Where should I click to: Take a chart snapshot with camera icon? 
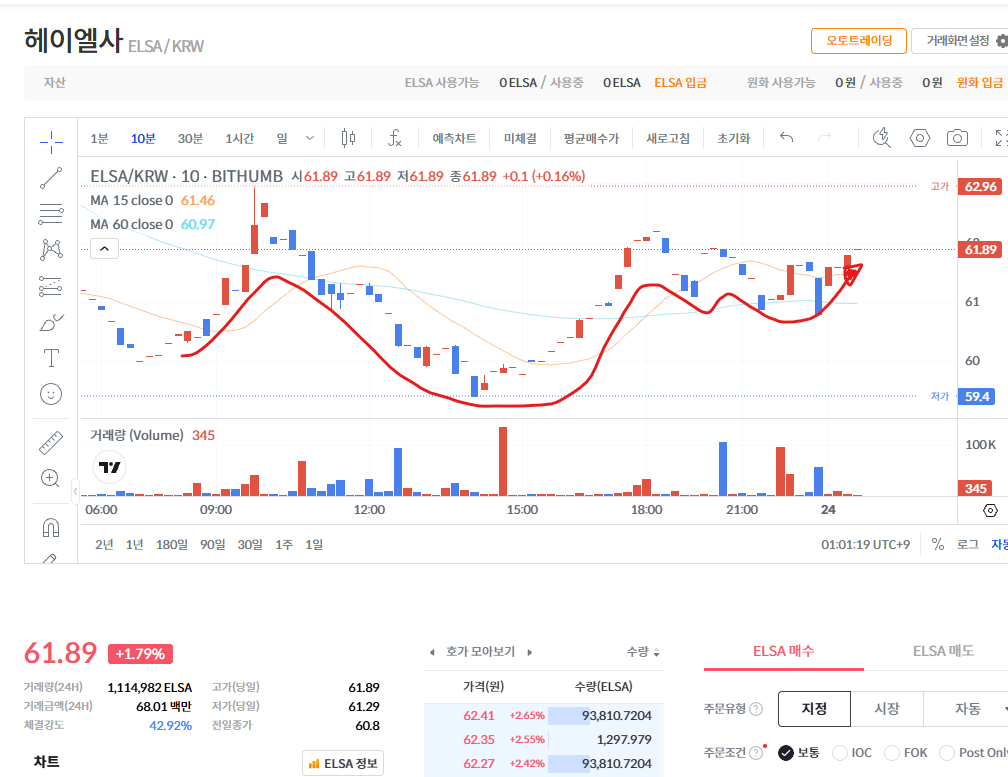pos(957,138)
